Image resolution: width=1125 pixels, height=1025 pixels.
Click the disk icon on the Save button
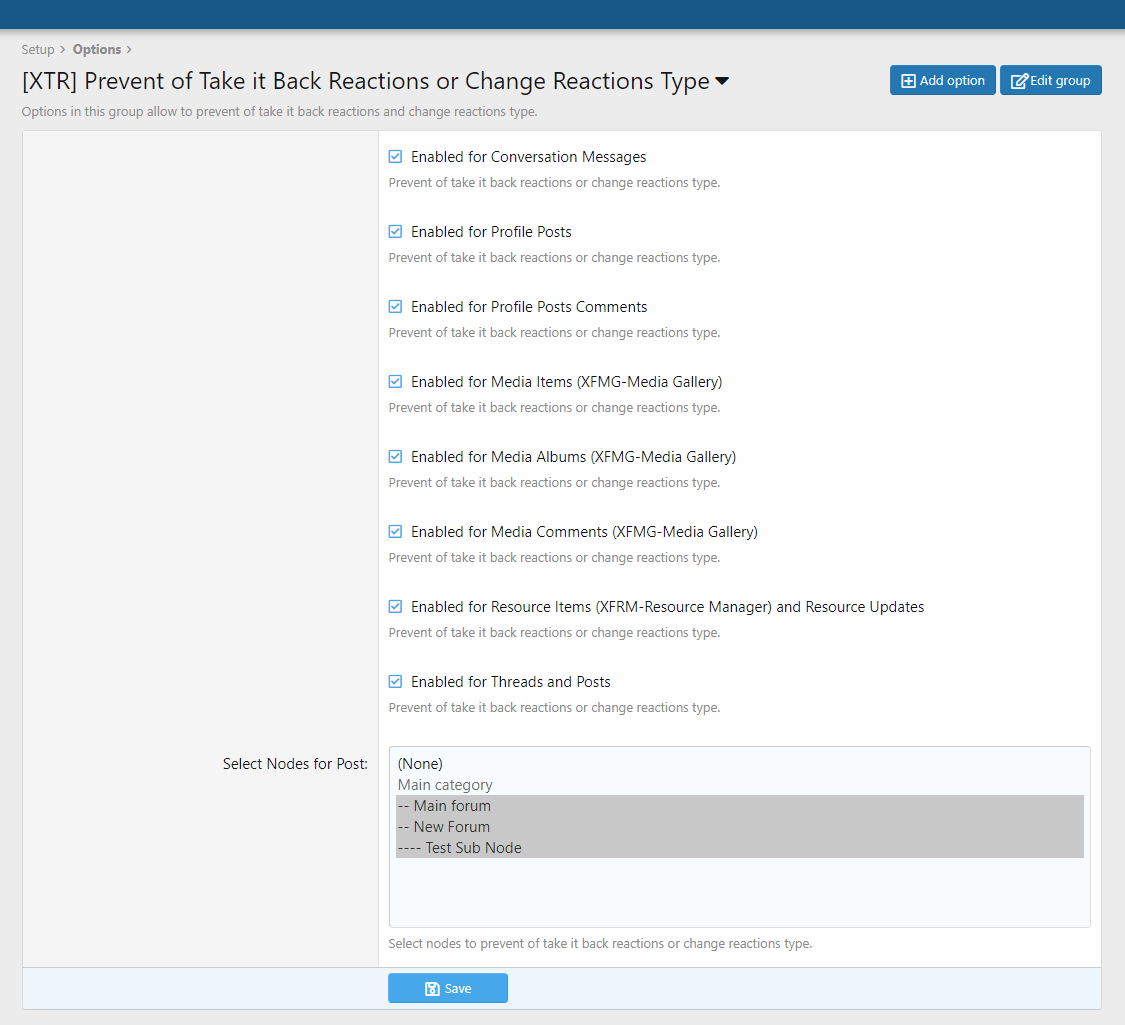431,988
